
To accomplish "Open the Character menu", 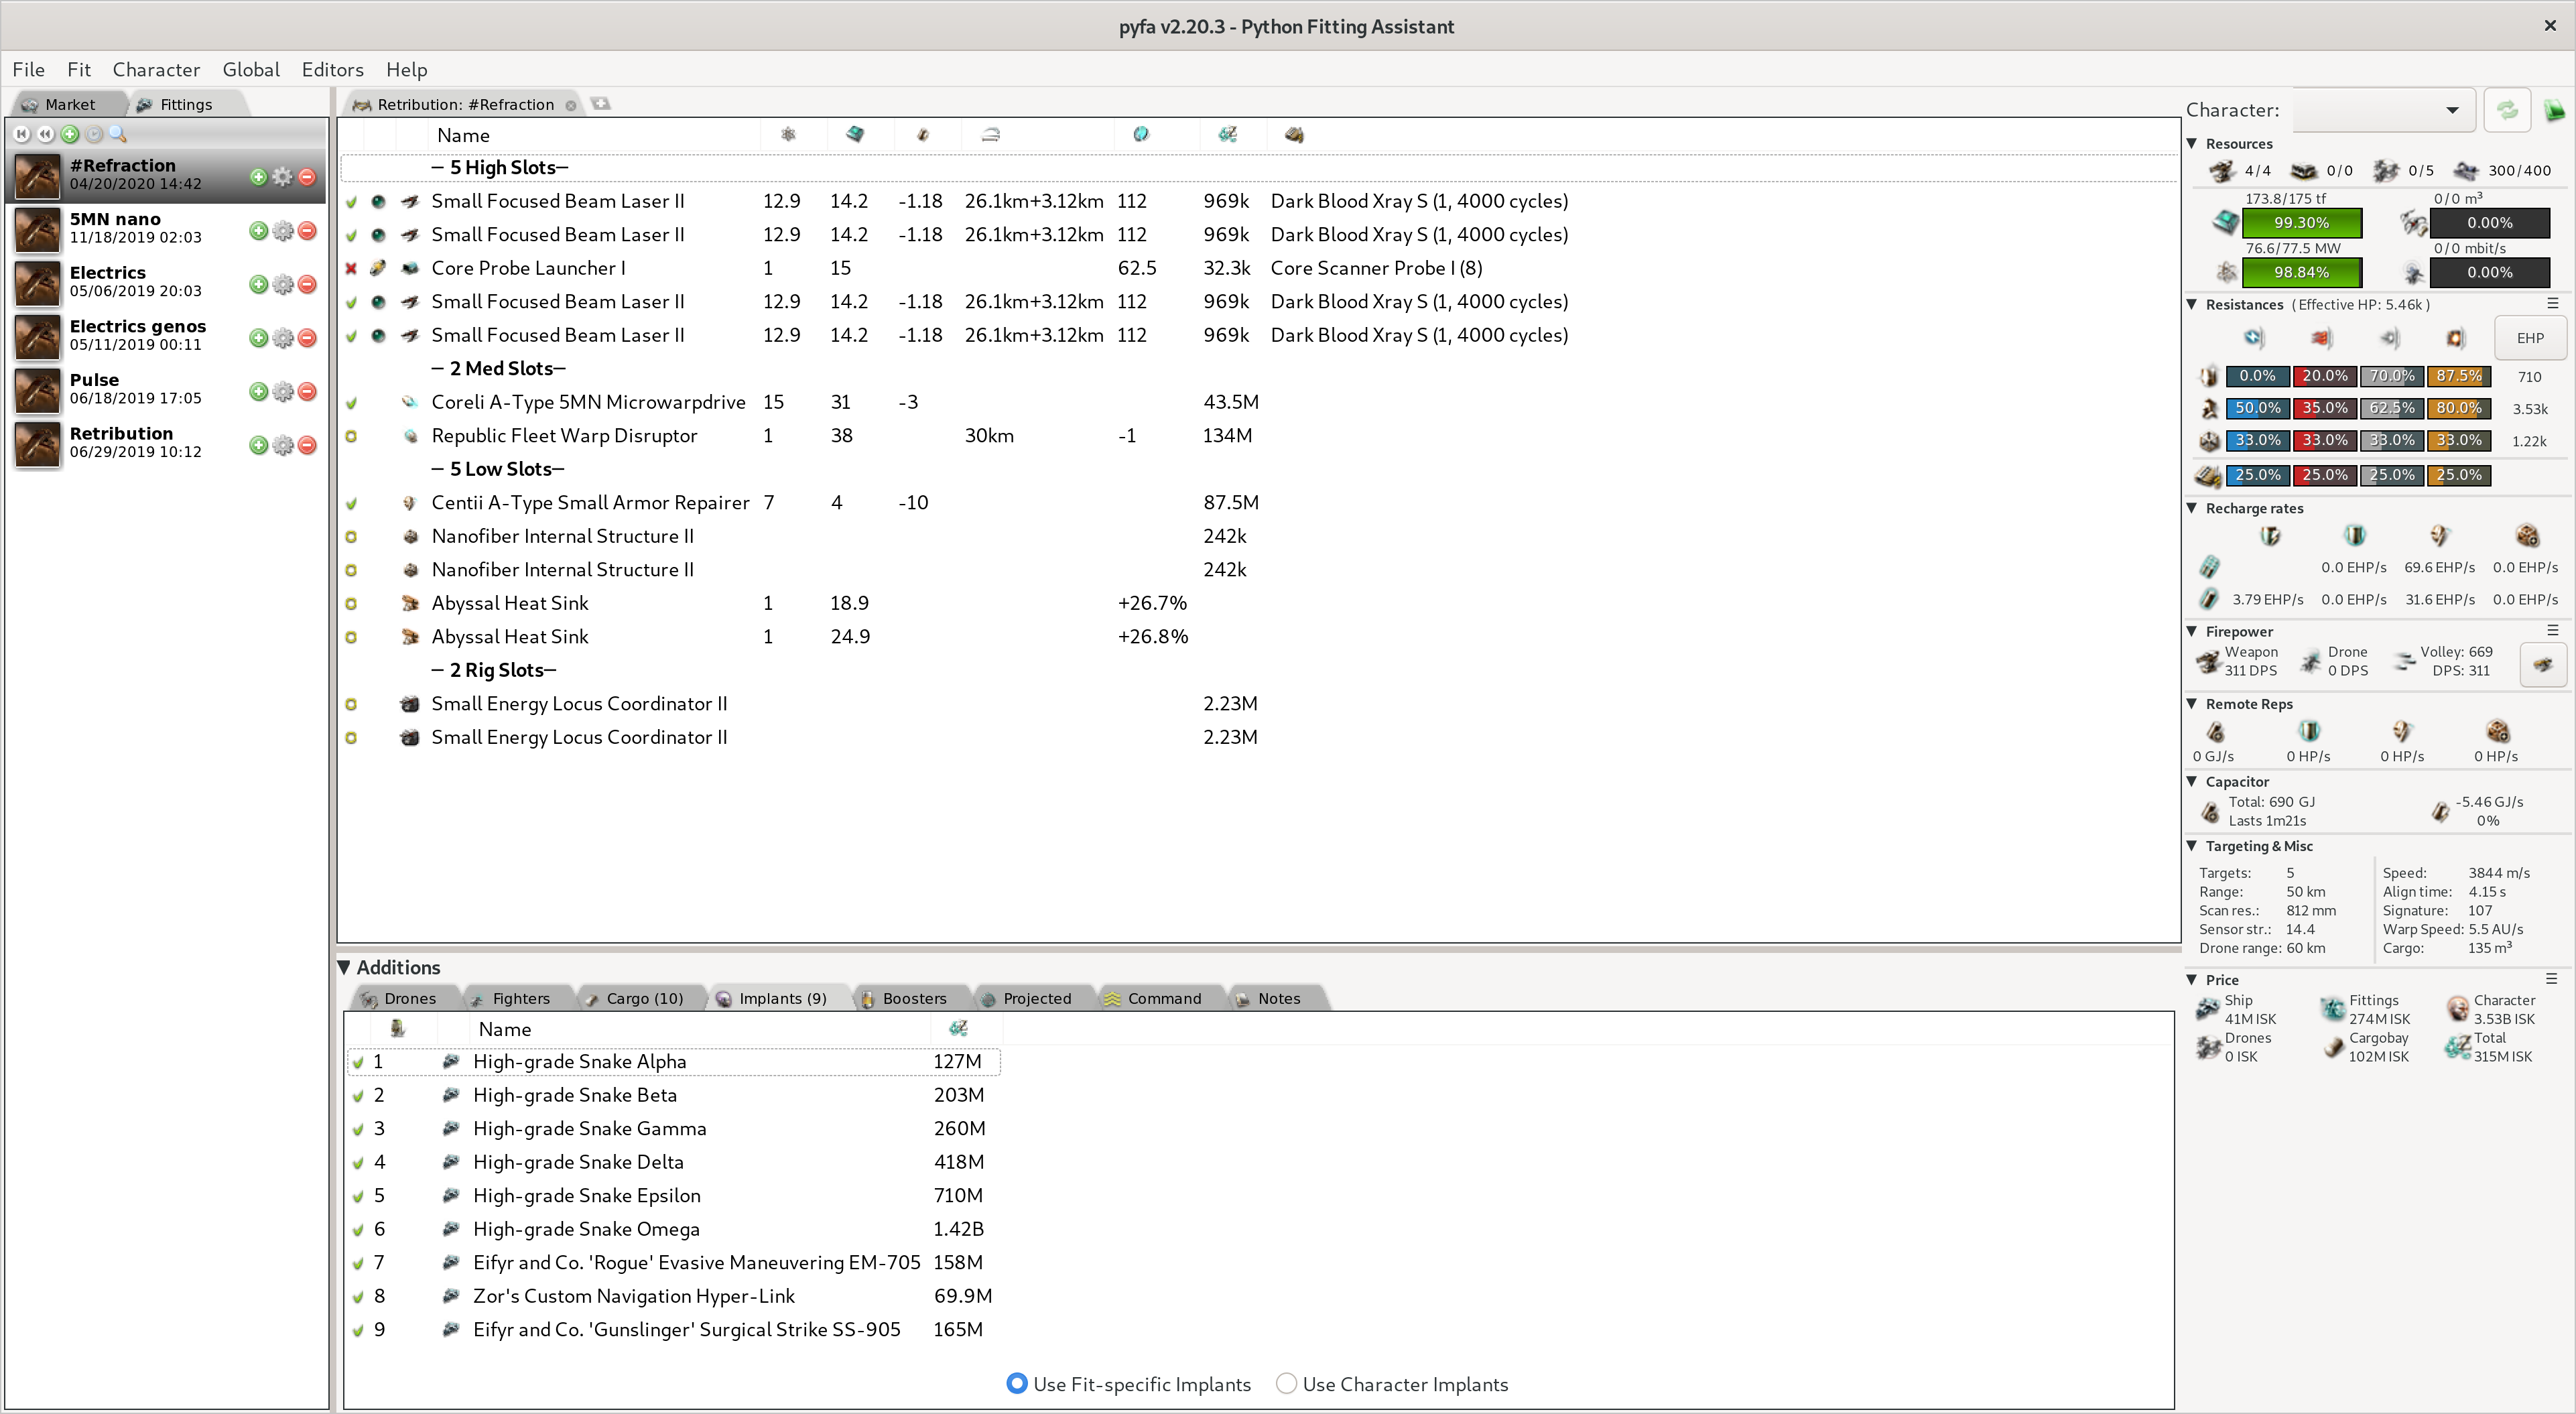I will click(156, 69).
